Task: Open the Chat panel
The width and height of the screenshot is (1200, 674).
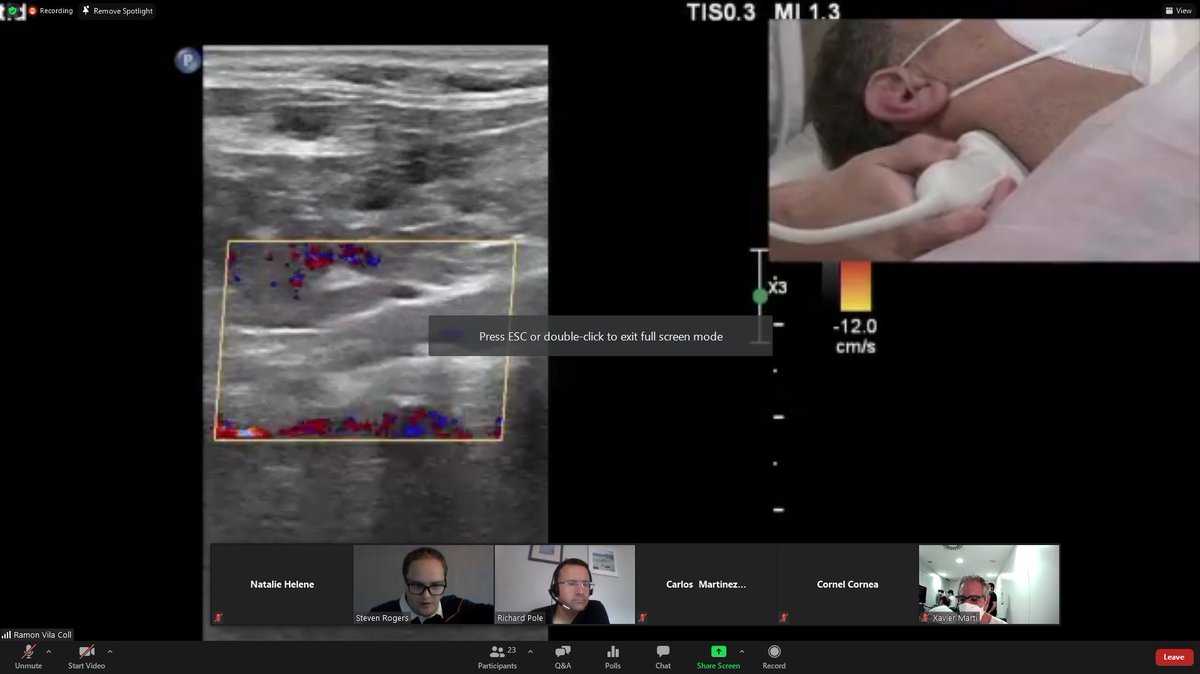Action: tap(663, 656)
